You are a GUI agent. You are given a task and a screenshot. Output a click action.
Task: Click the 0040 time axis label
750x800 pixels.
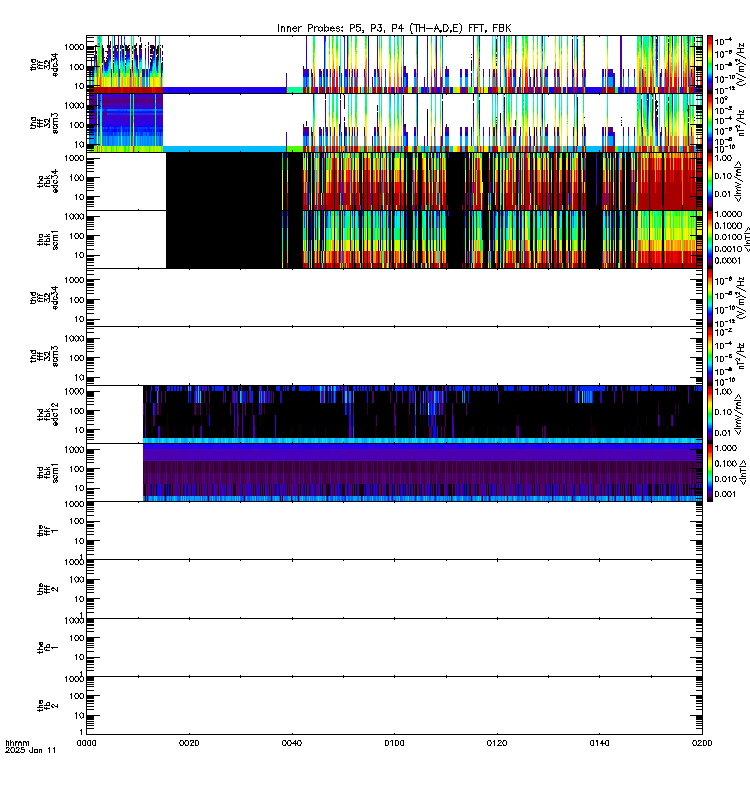click(x=291, y=743)
